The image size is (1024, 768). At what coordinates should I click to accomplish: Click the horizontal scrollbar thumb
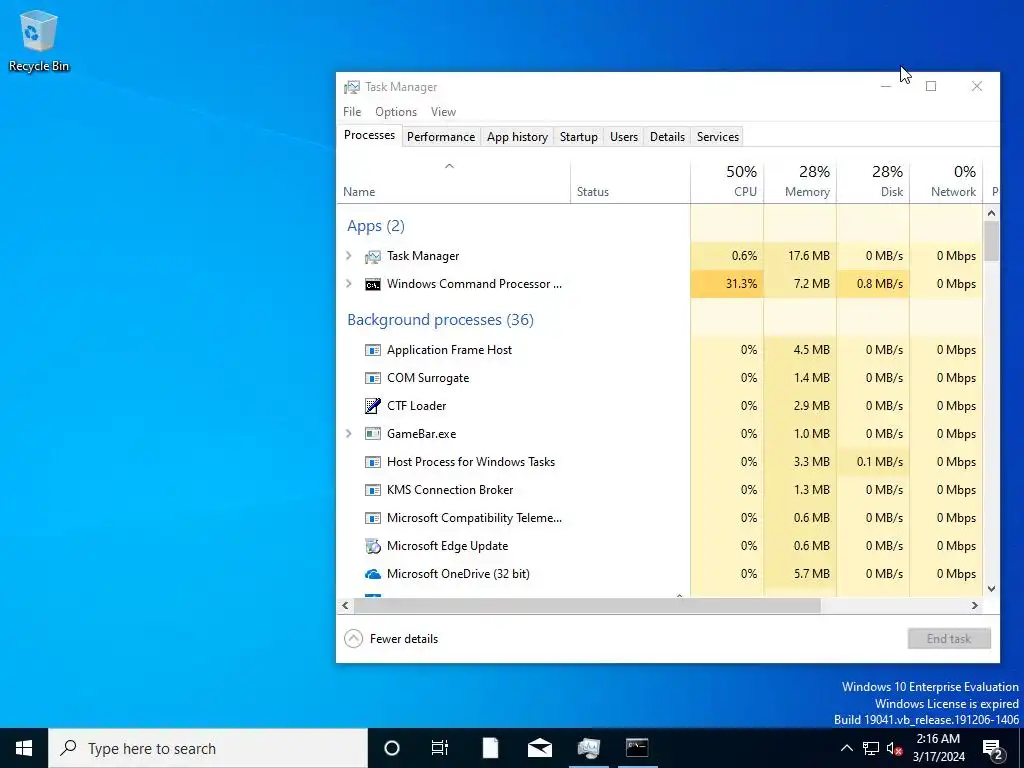pos(586,606)
